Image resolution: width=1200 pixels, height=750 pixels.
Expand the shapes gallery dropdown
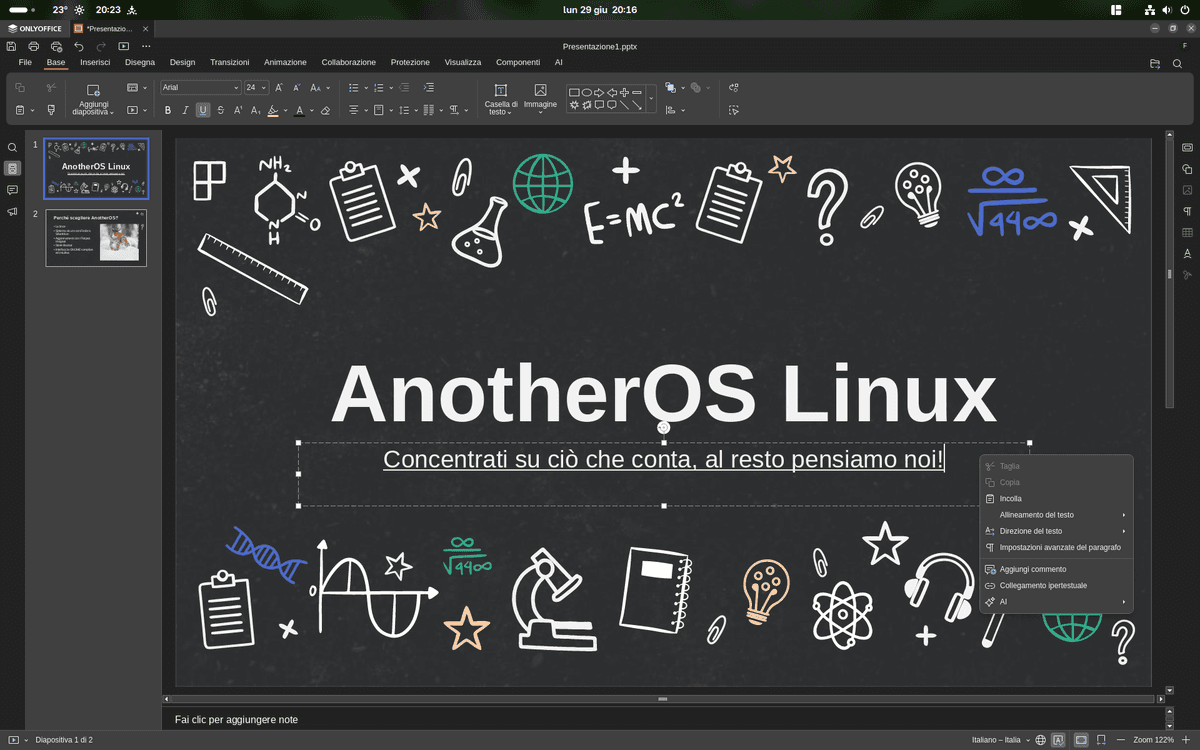point(651,98)
